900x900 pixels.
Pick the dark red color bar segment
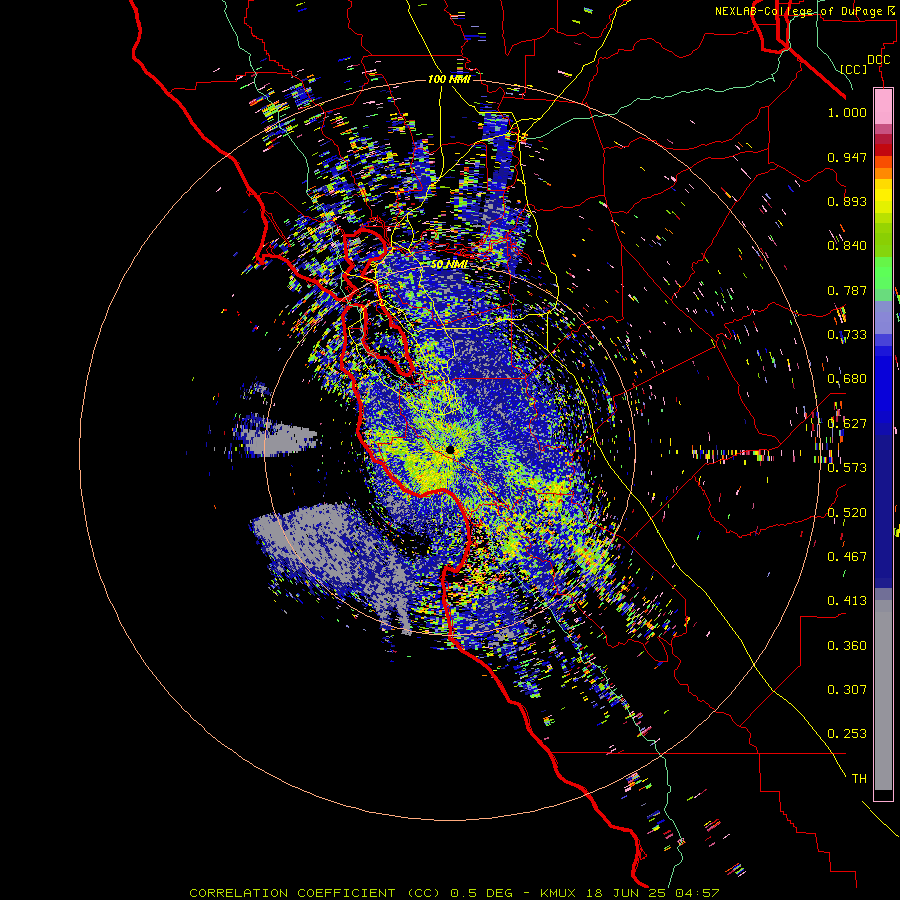[883, 150]
